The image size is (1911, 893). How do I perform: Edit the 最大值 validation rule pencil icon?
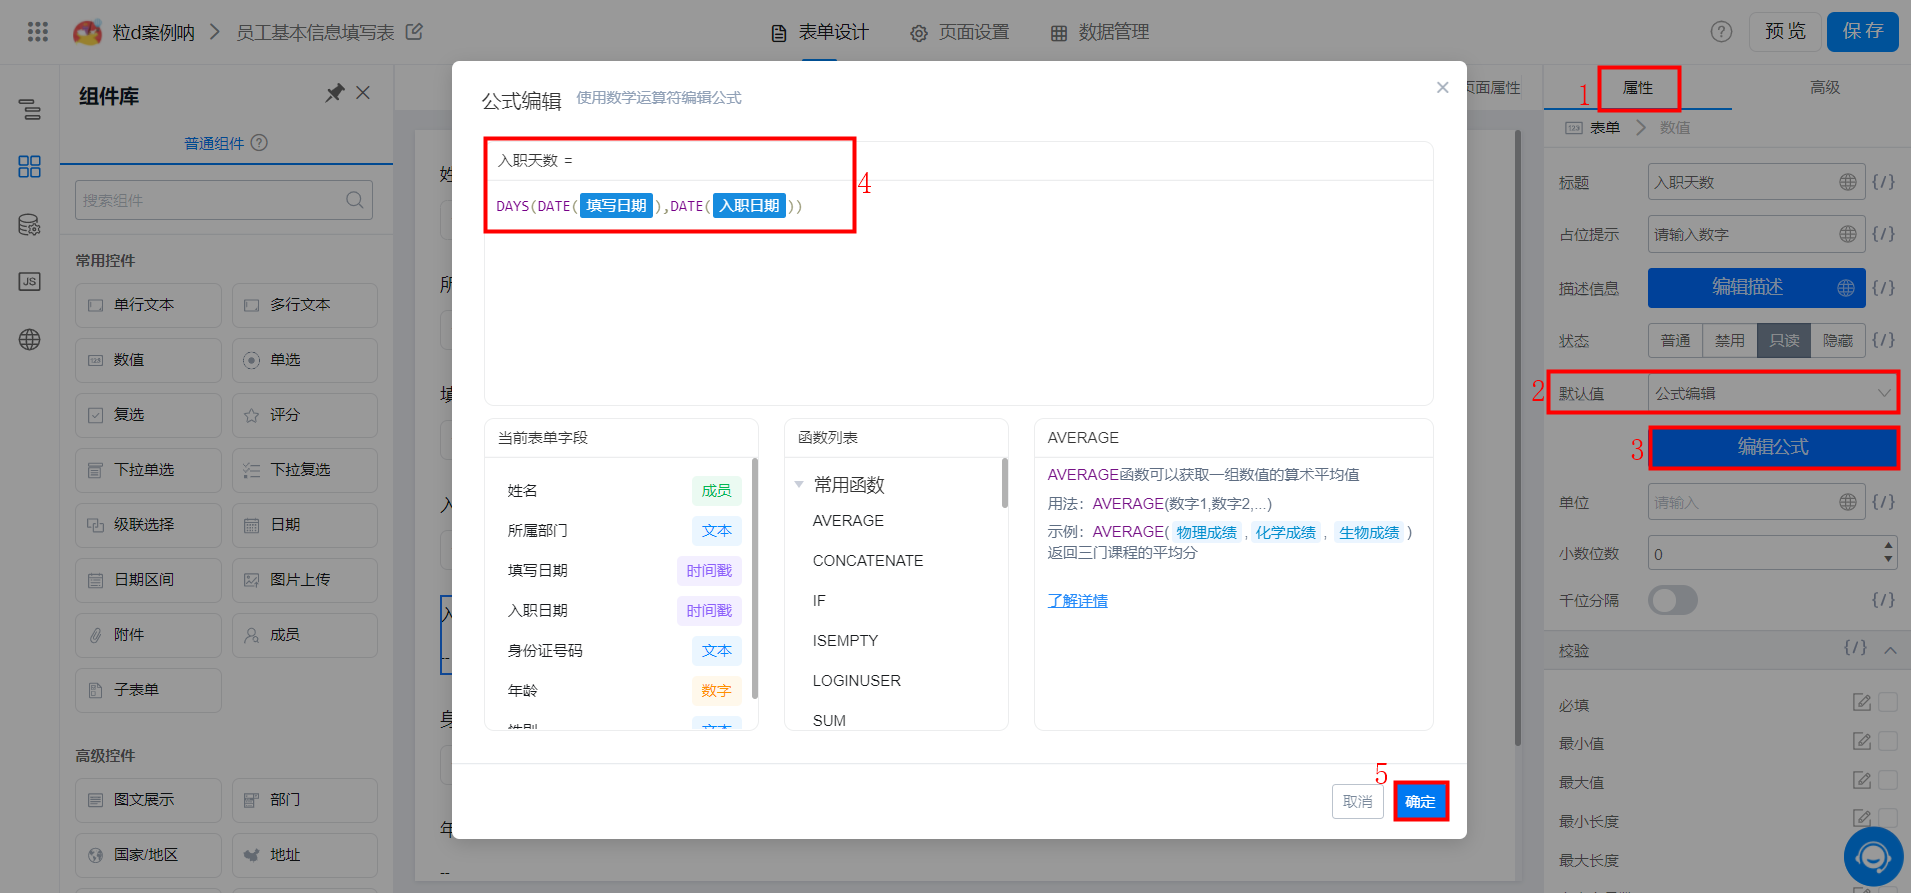pos(1862,780)
